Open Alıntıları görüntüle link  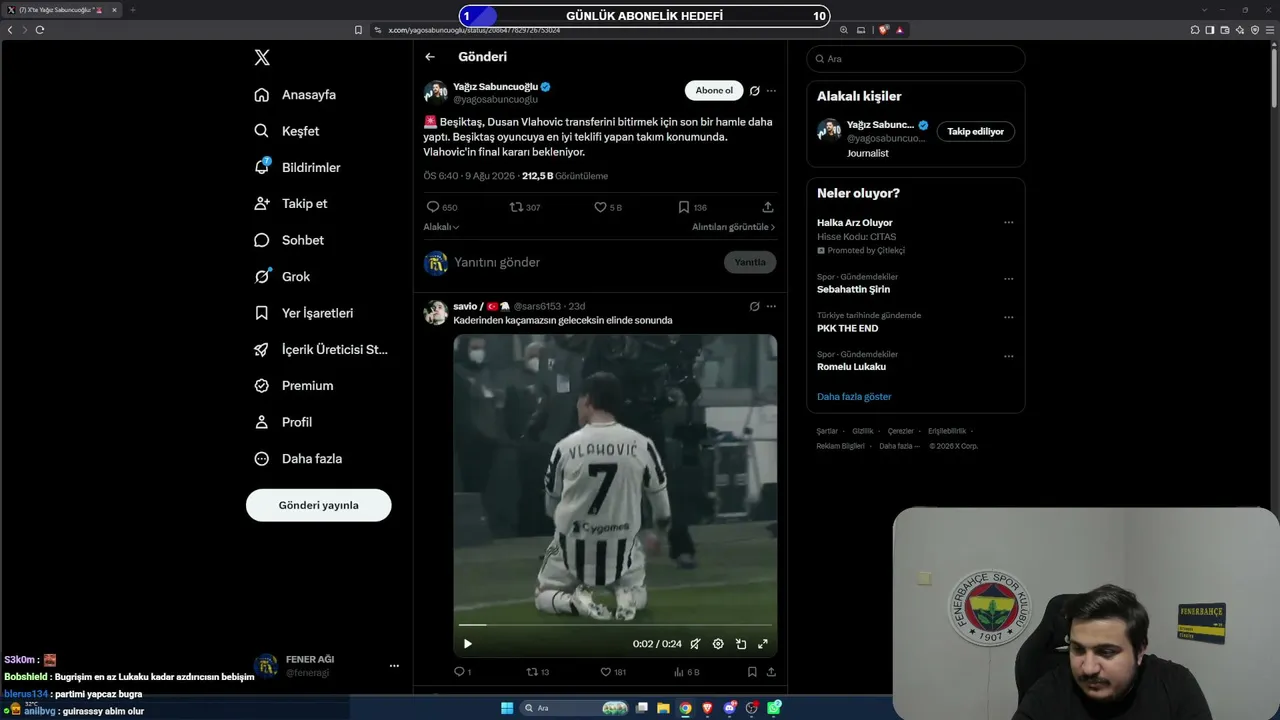click(734, 227)
